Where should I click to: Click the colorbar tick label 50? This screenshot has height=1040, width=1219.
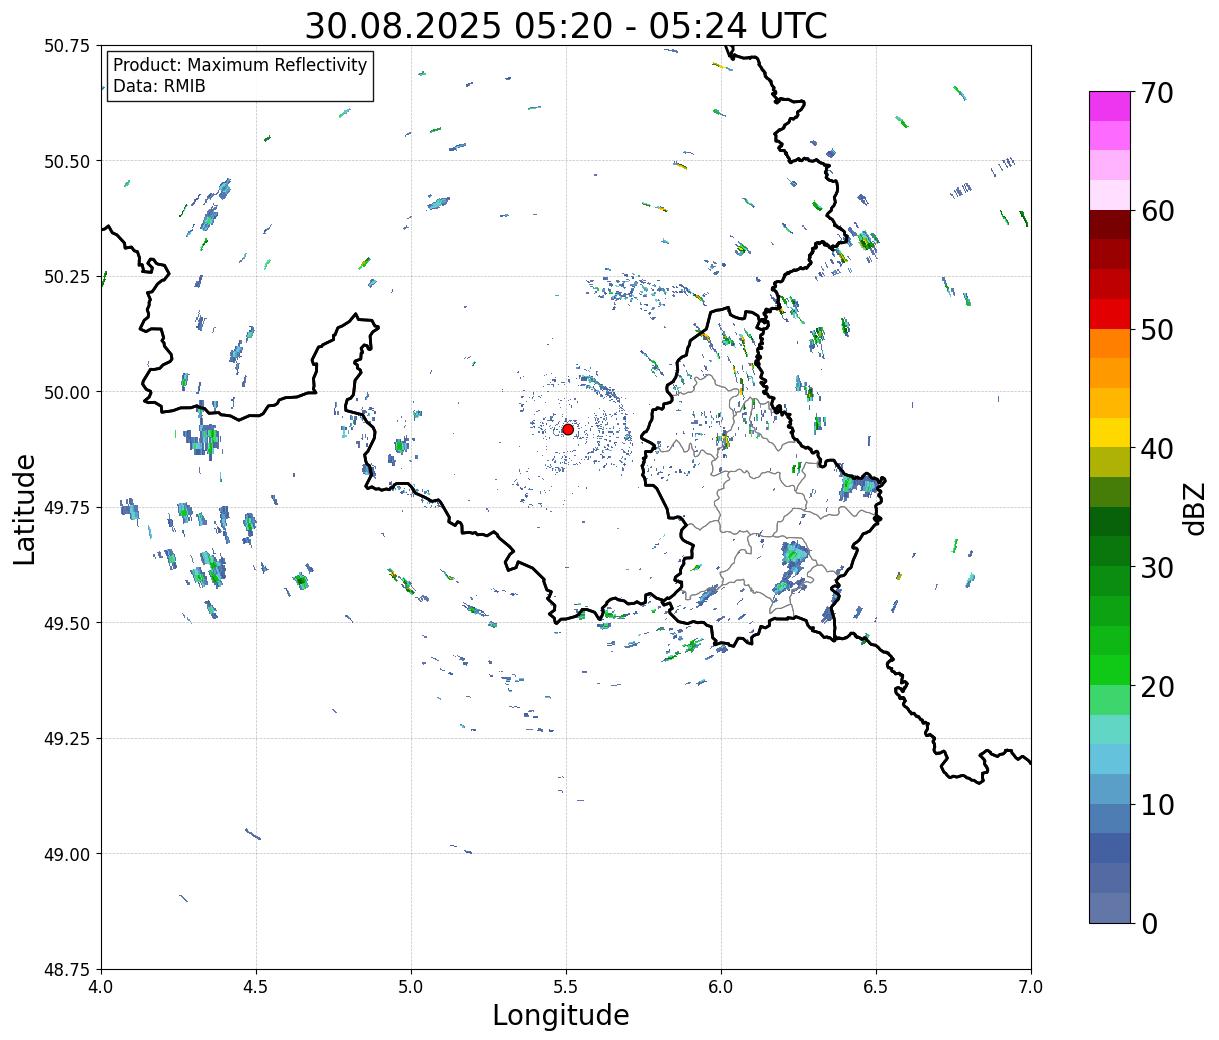[1156, 330]
